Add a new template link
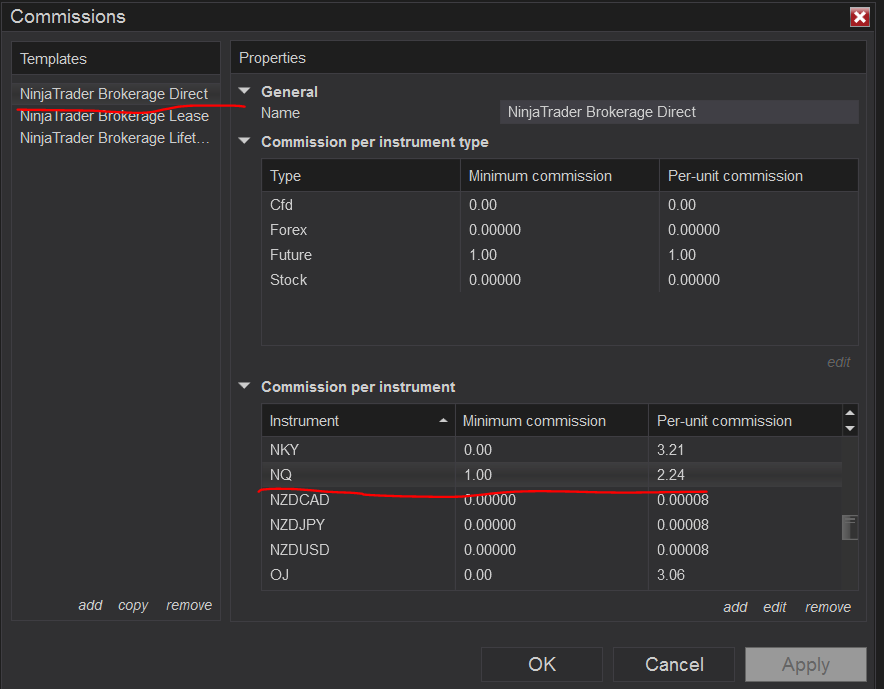Image resolution: width=884 pixels, height=689 pixels. (90, 605)
